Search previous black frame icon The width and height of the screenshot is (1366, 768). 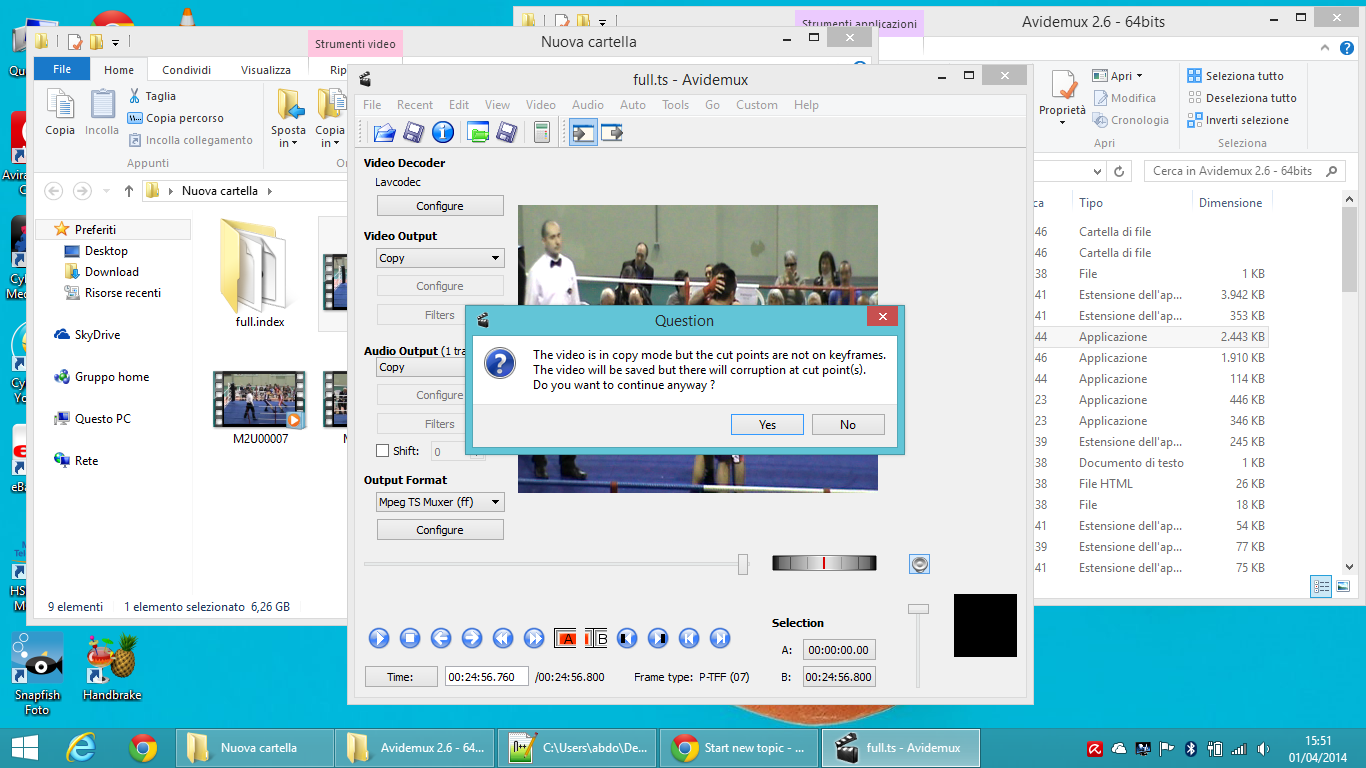[x=627, y=638]
